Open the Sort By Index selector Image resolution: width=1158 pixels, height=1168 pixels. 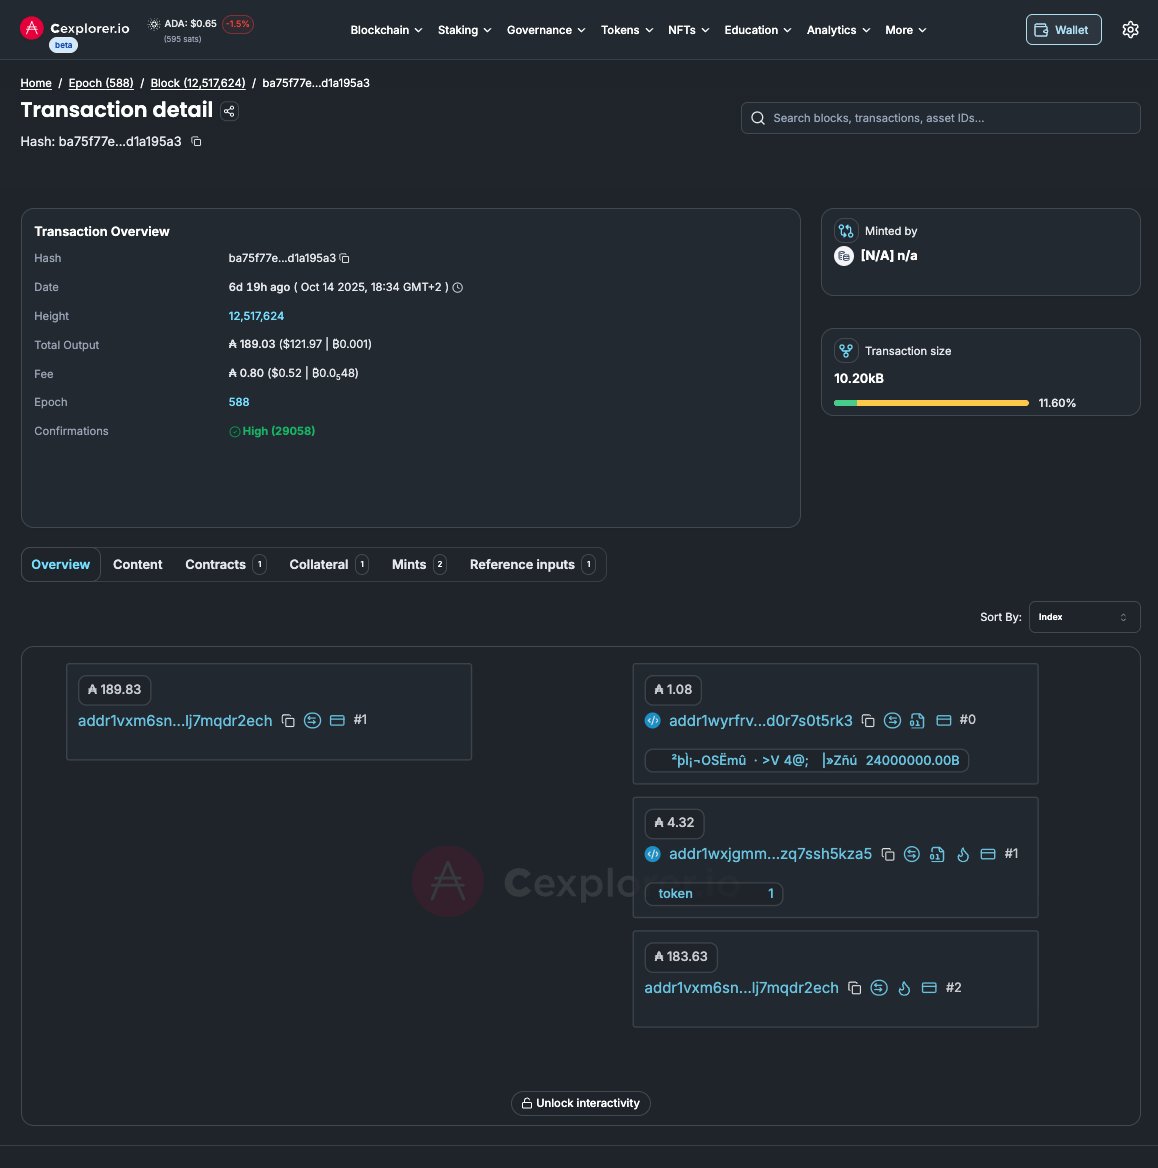[1084, 616]
